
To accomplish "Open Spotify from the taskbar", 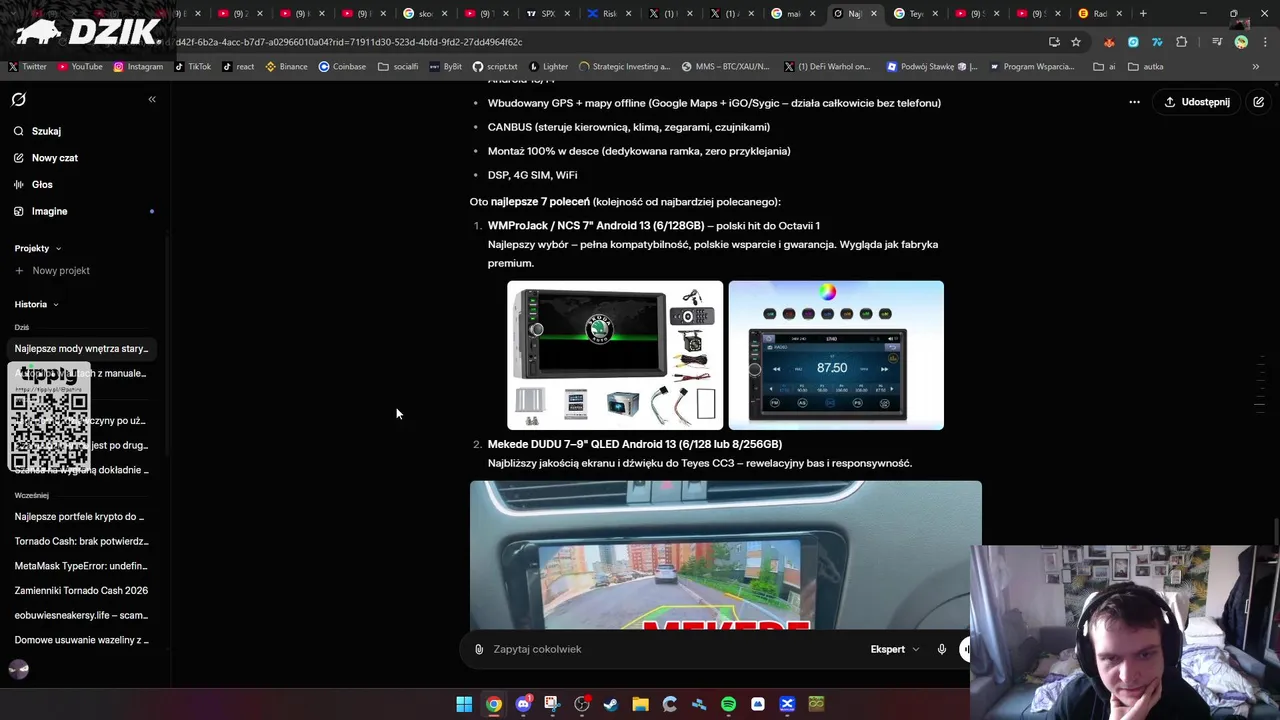I will [x=728, y=704].
